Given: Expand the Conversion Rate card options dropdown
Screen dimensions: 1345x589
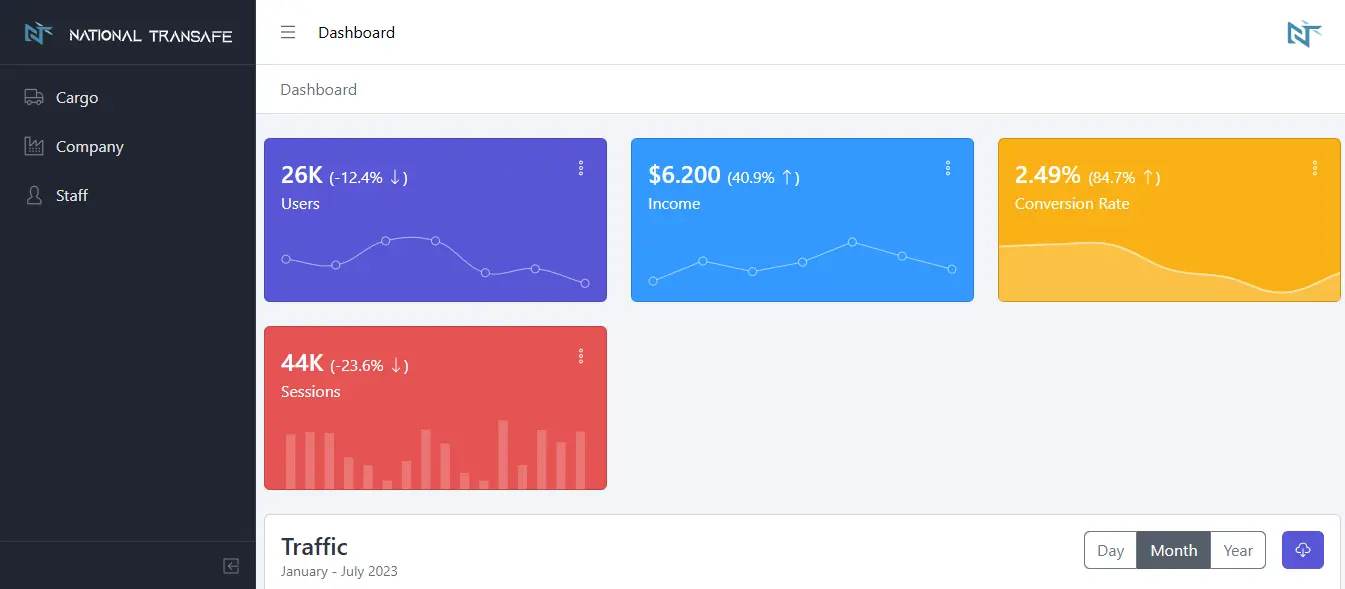Looking at the screenshot, I should coord(1315,168).
